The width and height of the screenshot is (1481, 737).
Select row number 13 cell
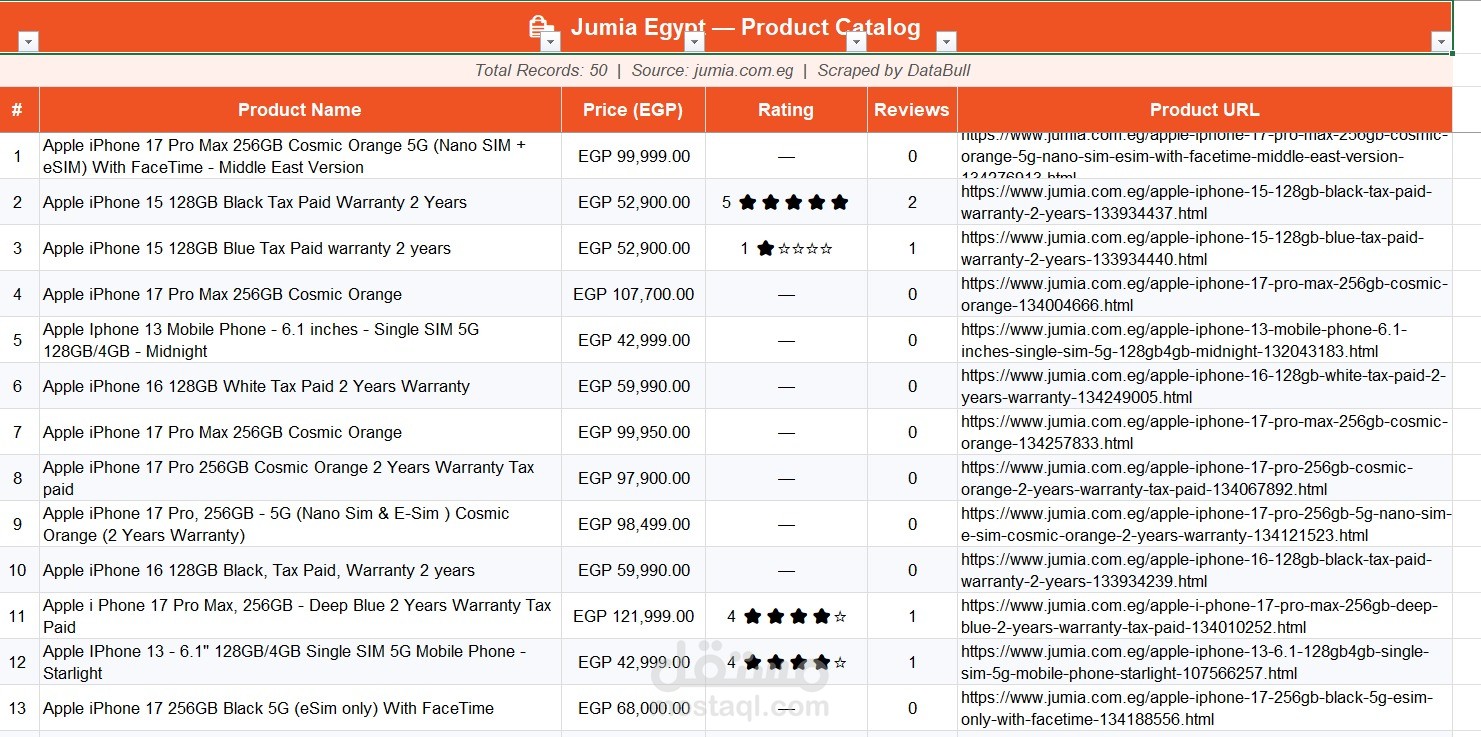pyautogui.click(x=19, y=708)
